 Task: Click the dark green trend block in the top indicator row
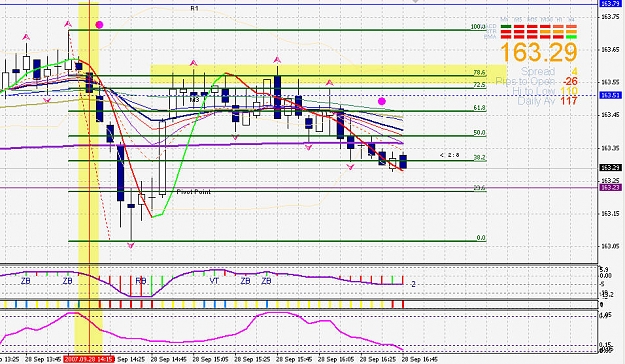(506, 27)
